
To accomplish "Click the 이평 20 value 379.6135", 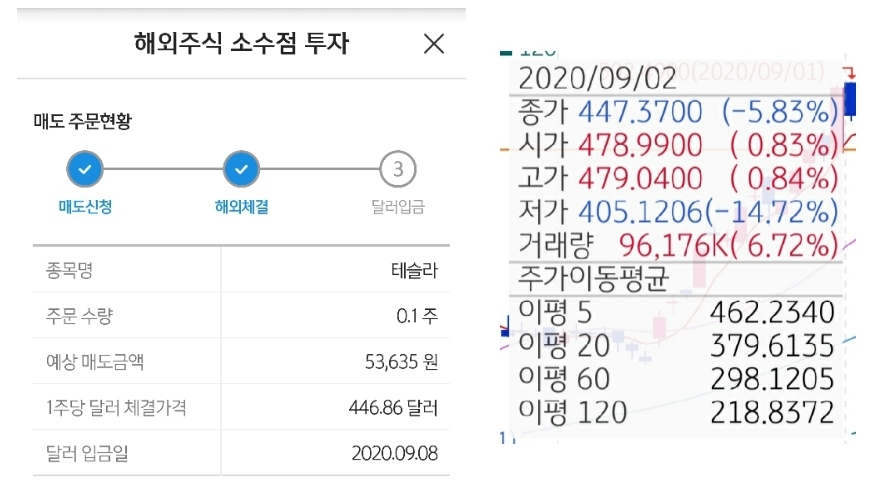I will coord(772,345).
